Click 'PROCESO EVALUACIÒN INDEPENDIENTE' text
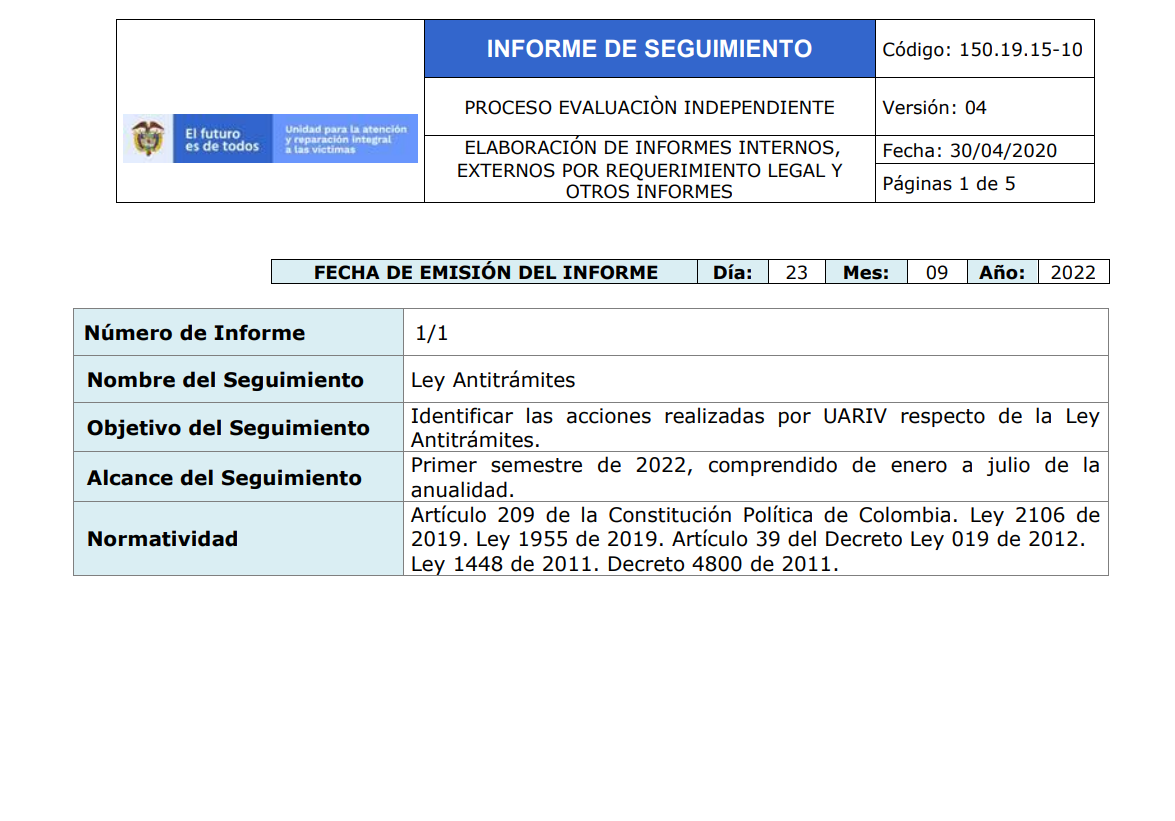The image size is (1175, 821). 649,108
